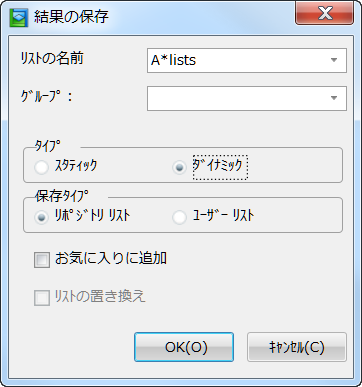Select the スタティック radio button

42,167
